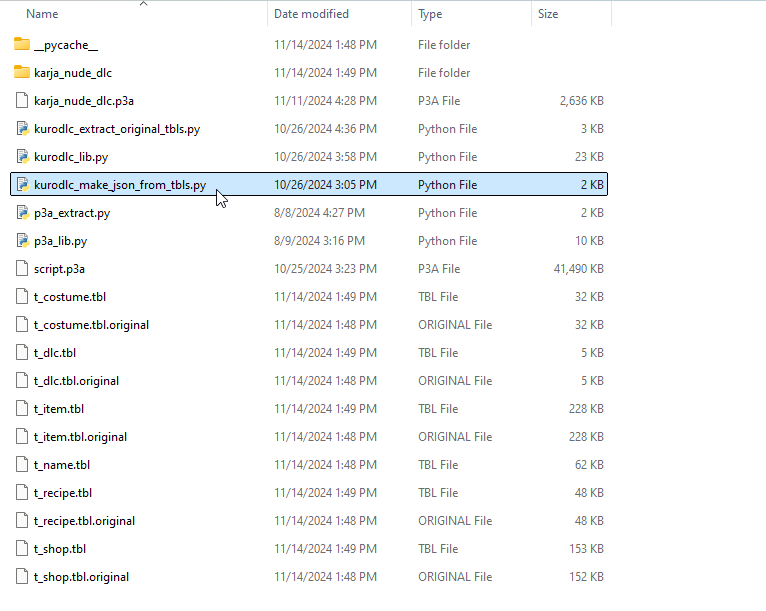Select the kurodlc_lib.py Python file icon
The height and width of the screenshot is (611, 766).
(x=22, y=157)
